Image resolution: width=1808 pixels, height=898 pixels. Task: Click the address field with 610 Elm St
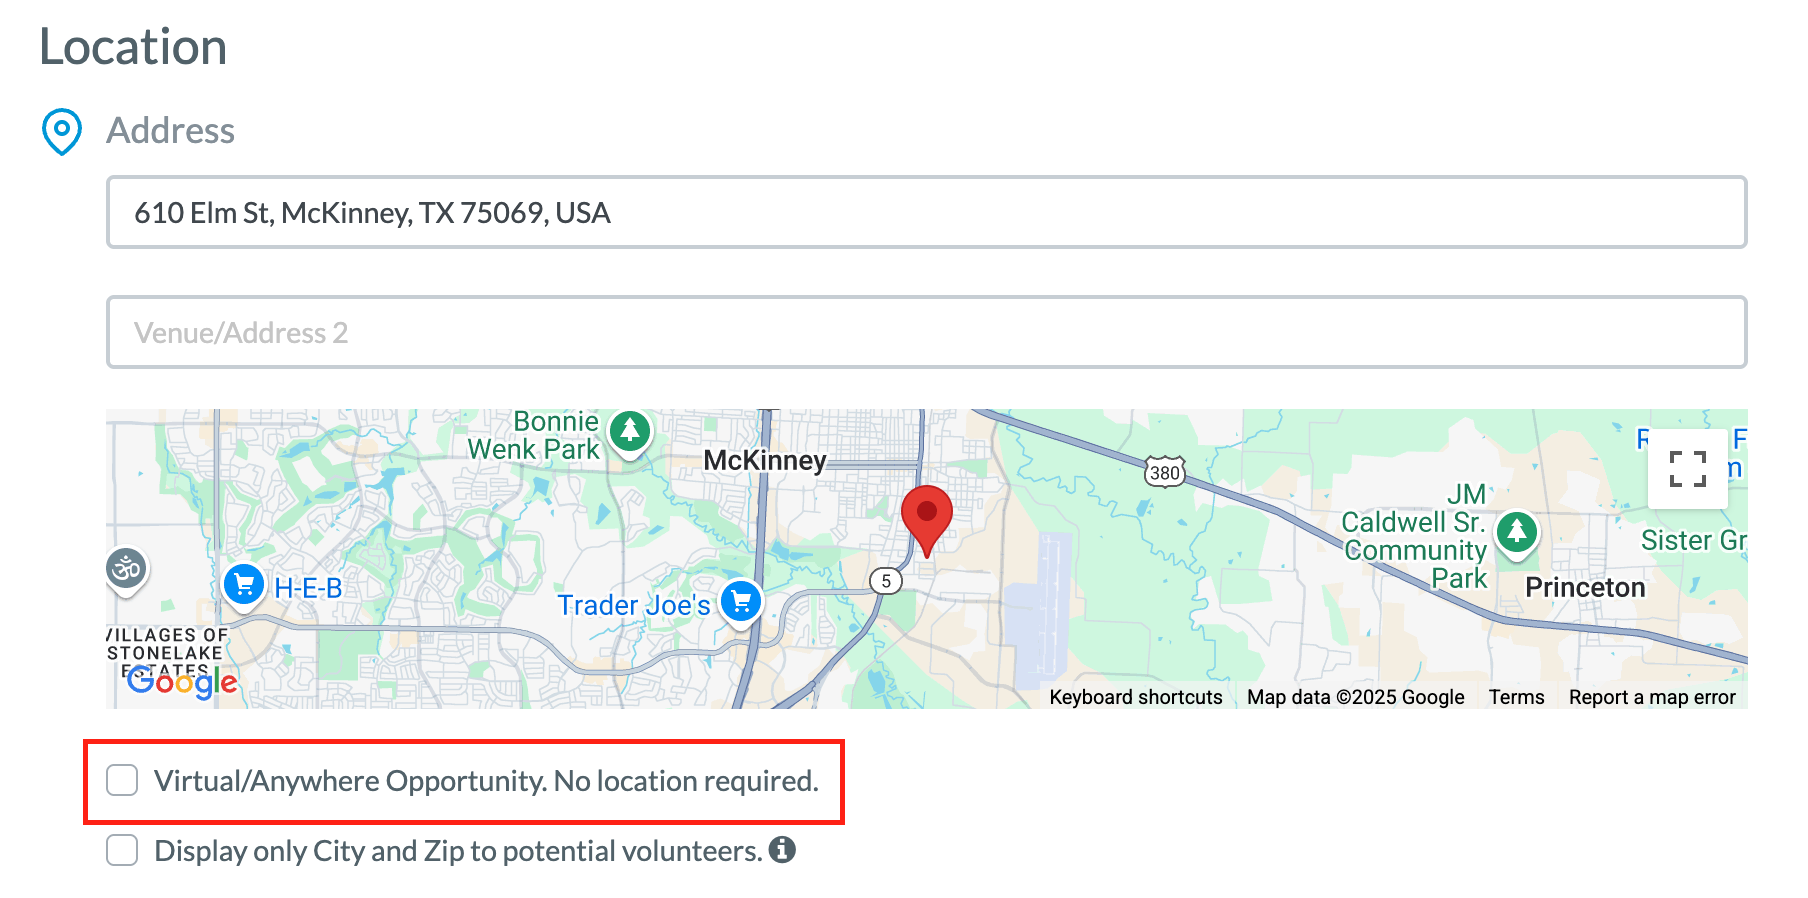coord(927,212)
